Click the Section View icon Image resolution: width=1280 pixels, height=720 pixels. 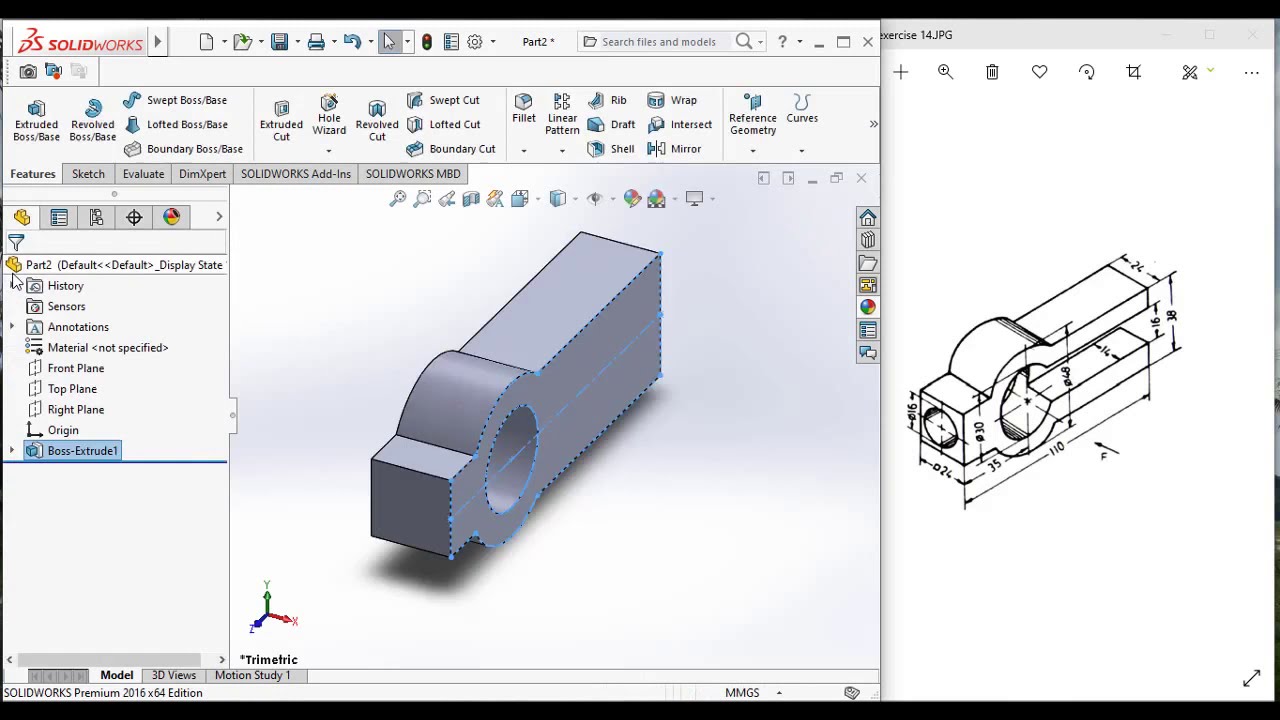(471, 199)
